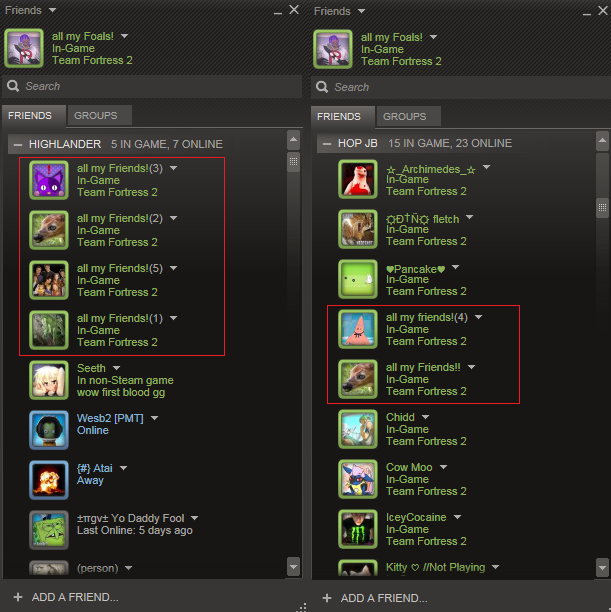The image size is (611, 612).
Task: Click scroll-down arrow of left friends list
Action: [294, 567]
